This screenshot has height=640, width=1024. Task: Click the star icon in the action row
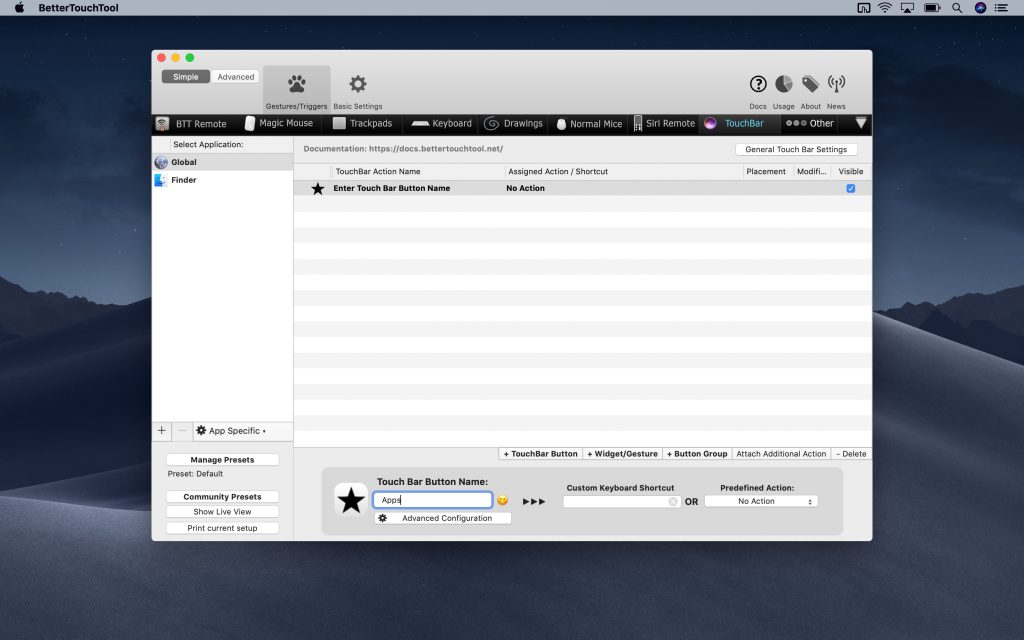click(317, 188)
